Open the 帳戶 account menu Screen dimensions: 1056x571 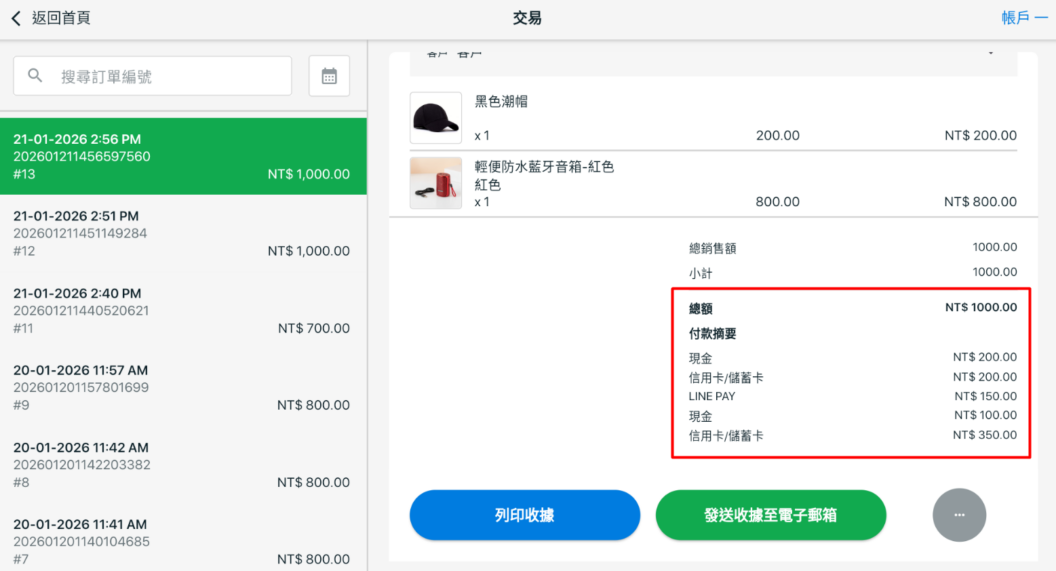(1023, 18)
